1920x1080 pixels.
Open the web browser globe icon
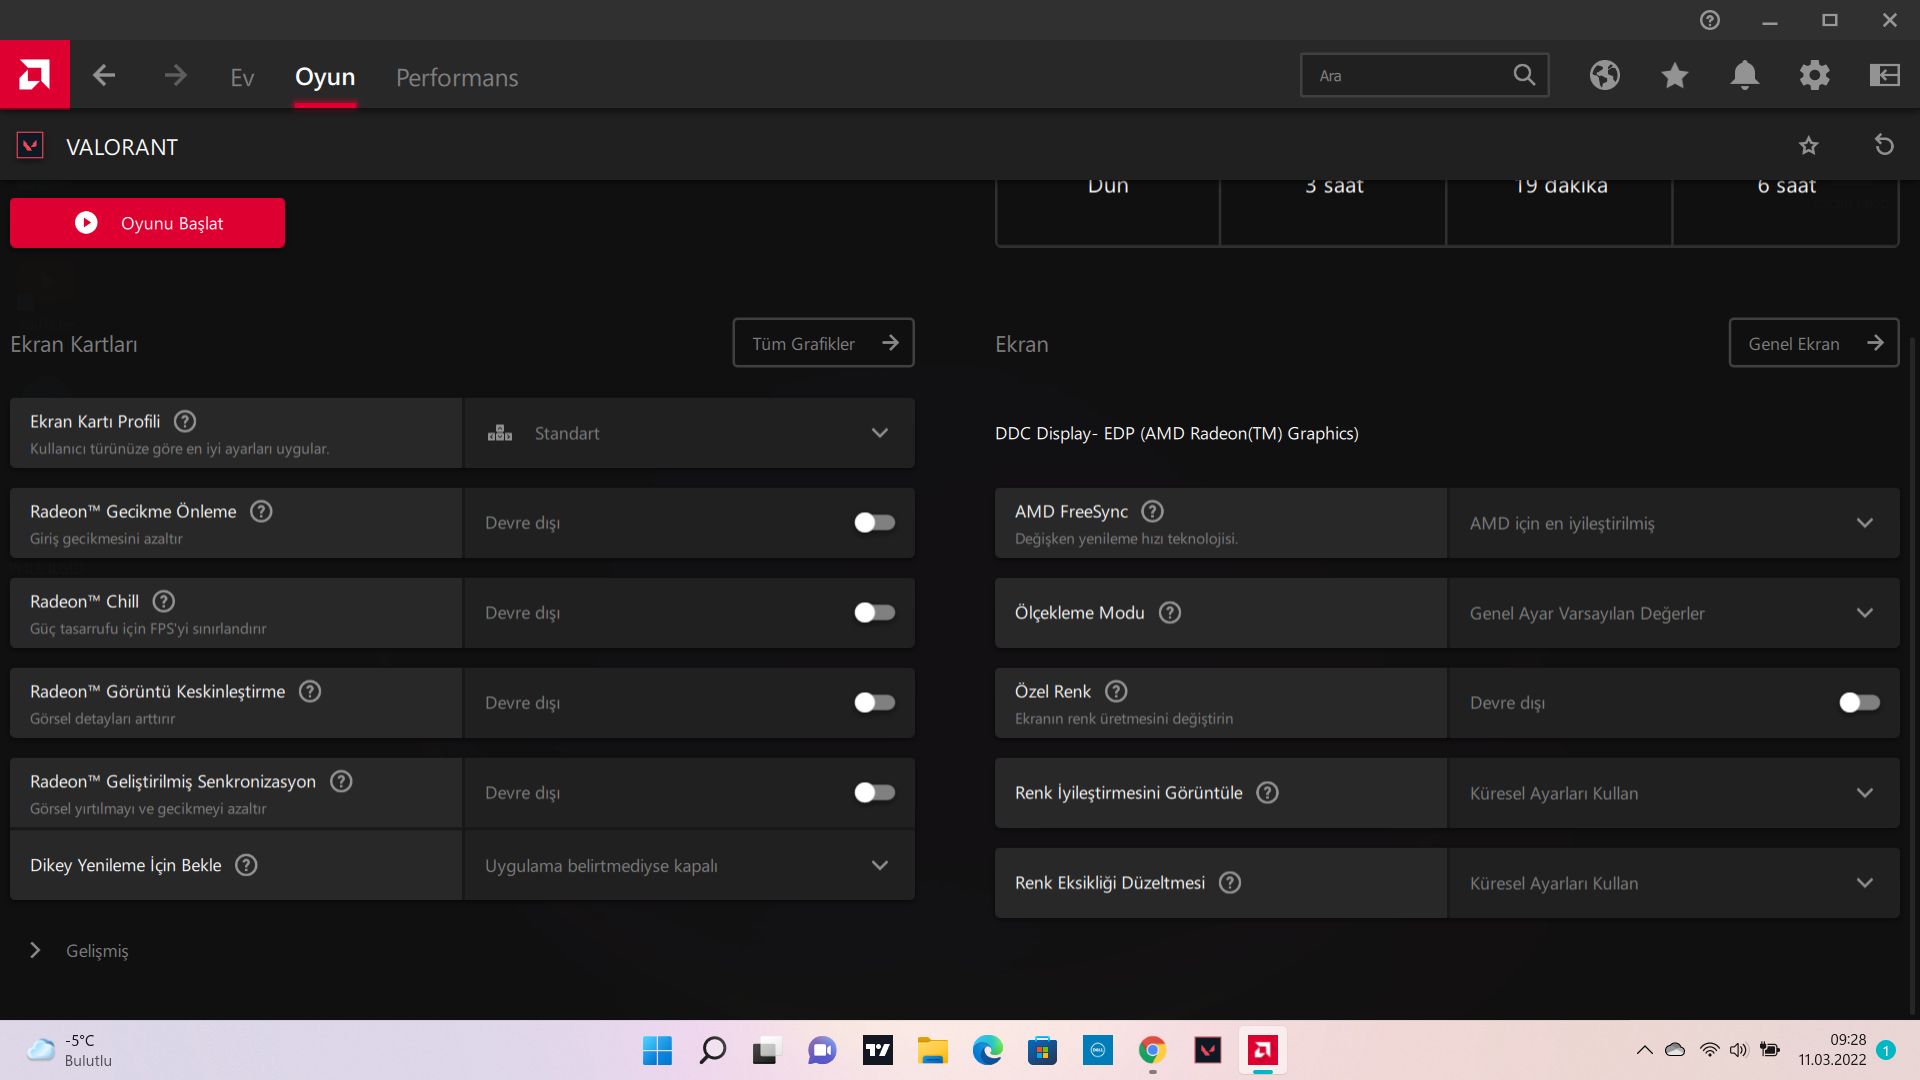(x=1605, y=75)
